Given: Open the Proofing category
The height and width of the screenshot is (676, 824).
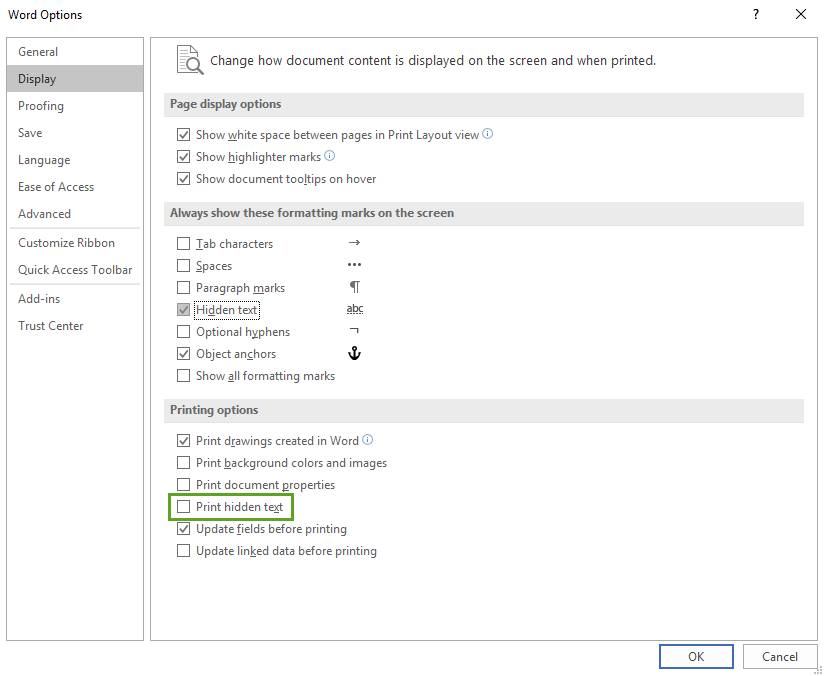Looking at the screenshot, I should click(41, 106).
